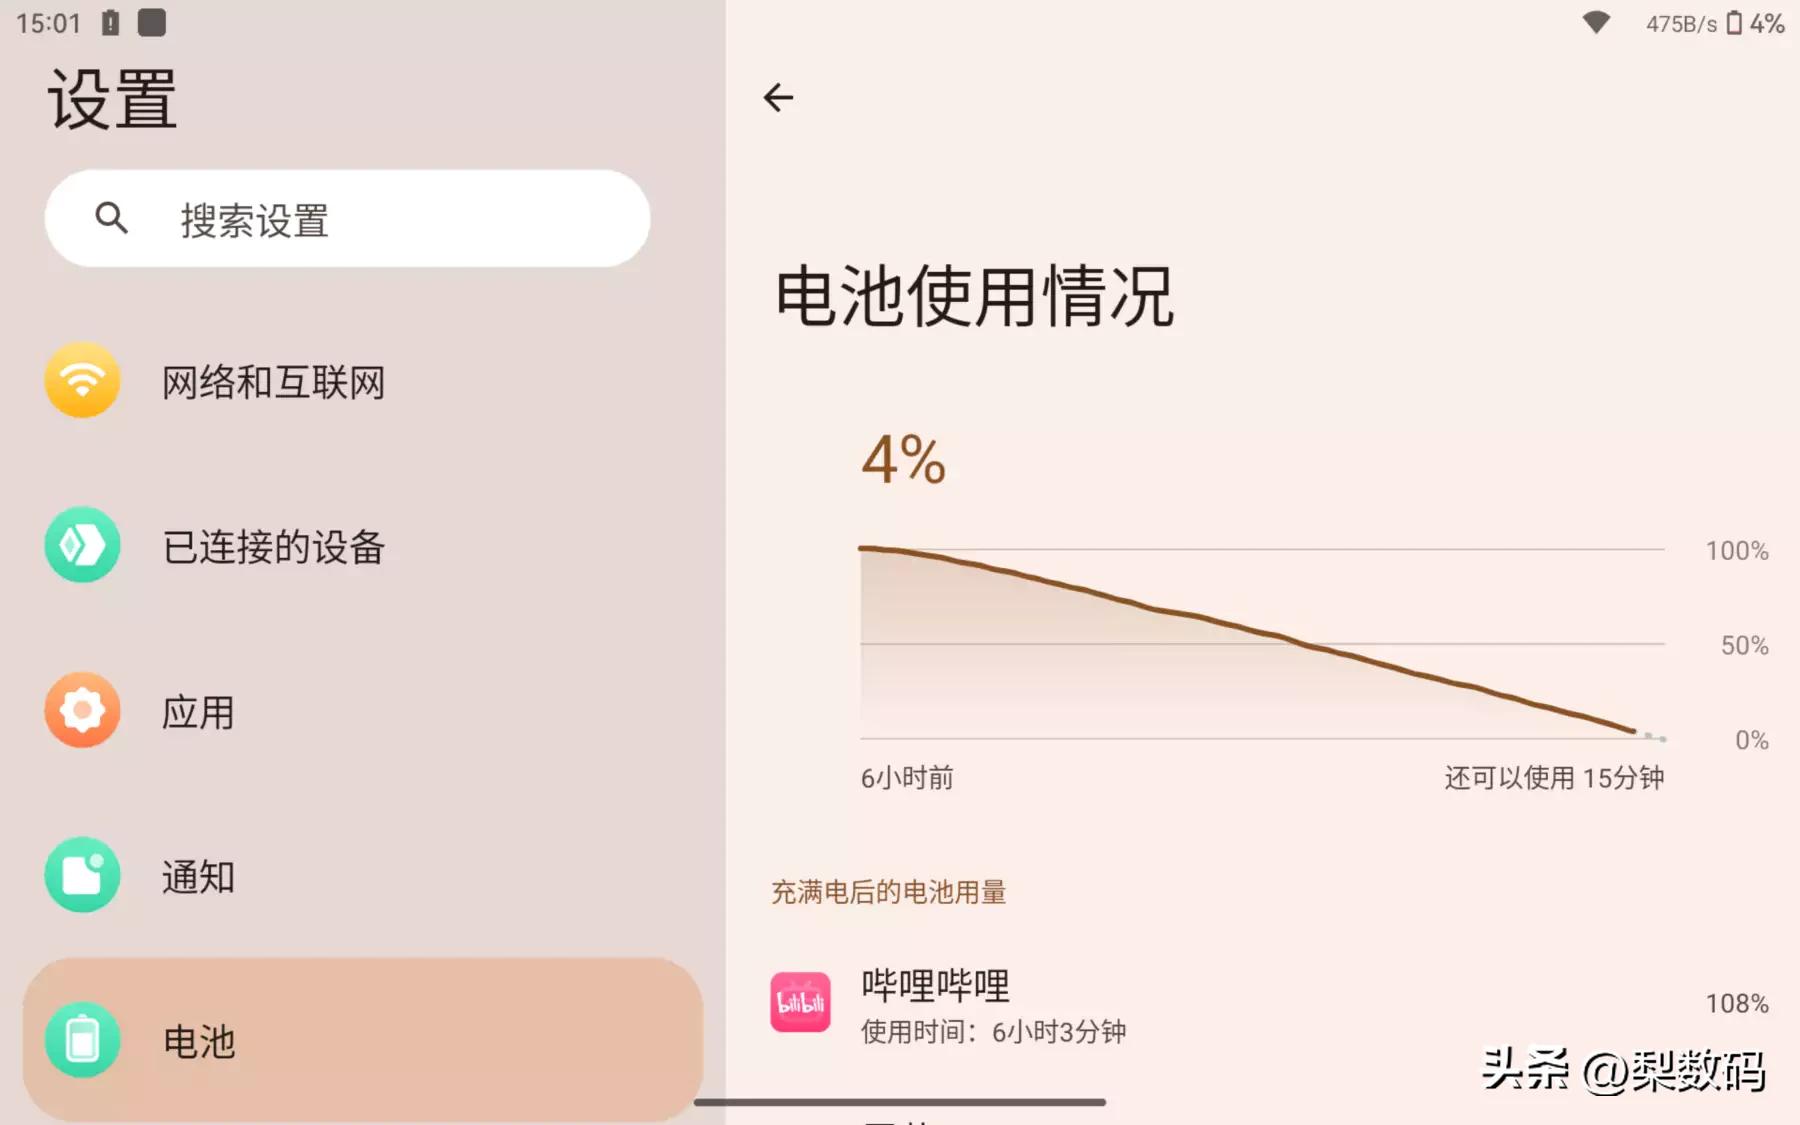1800x1125 pixels.
Task: Open 已连接的设备 settings
Action: pyautogui.click(x=273, y=547)
